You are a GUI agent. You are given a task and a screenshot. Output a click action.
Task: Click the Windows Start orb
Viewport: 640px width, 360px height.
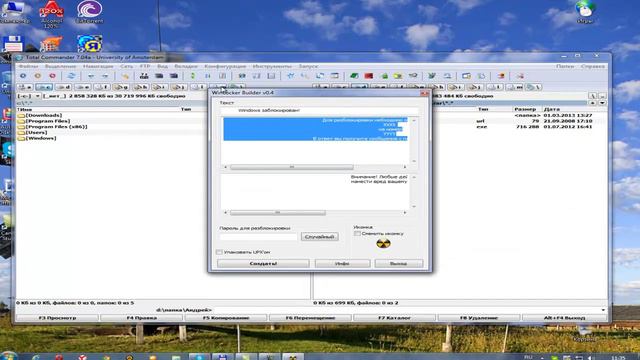click(8, 356)
